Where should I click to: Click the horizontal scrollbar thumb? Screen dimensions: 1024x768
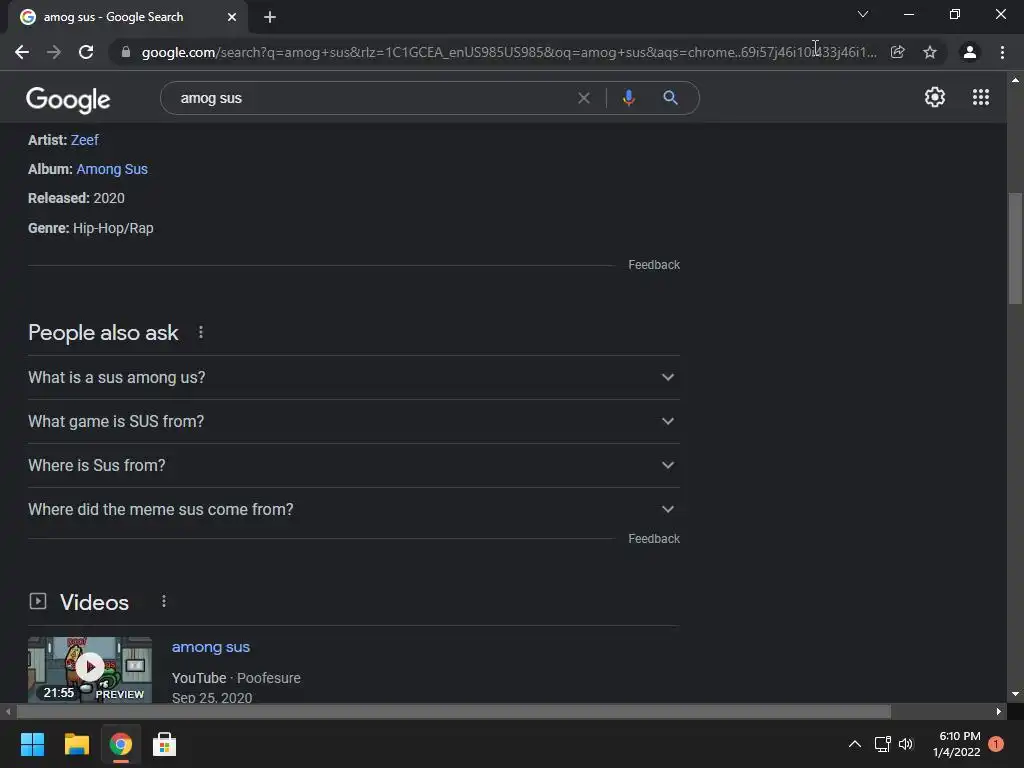454,711
